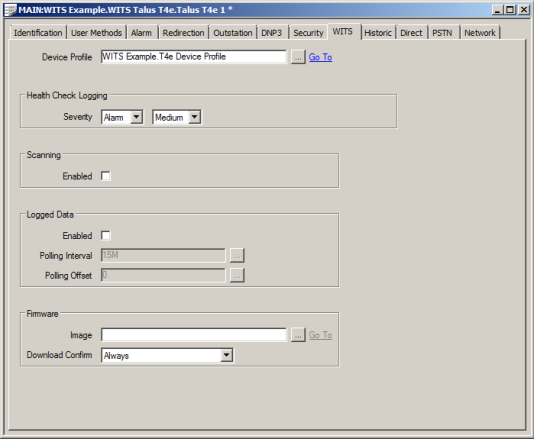Click the Polling Interval field
The width and height of the screenshot is (534, 439).
click(163, 255)
